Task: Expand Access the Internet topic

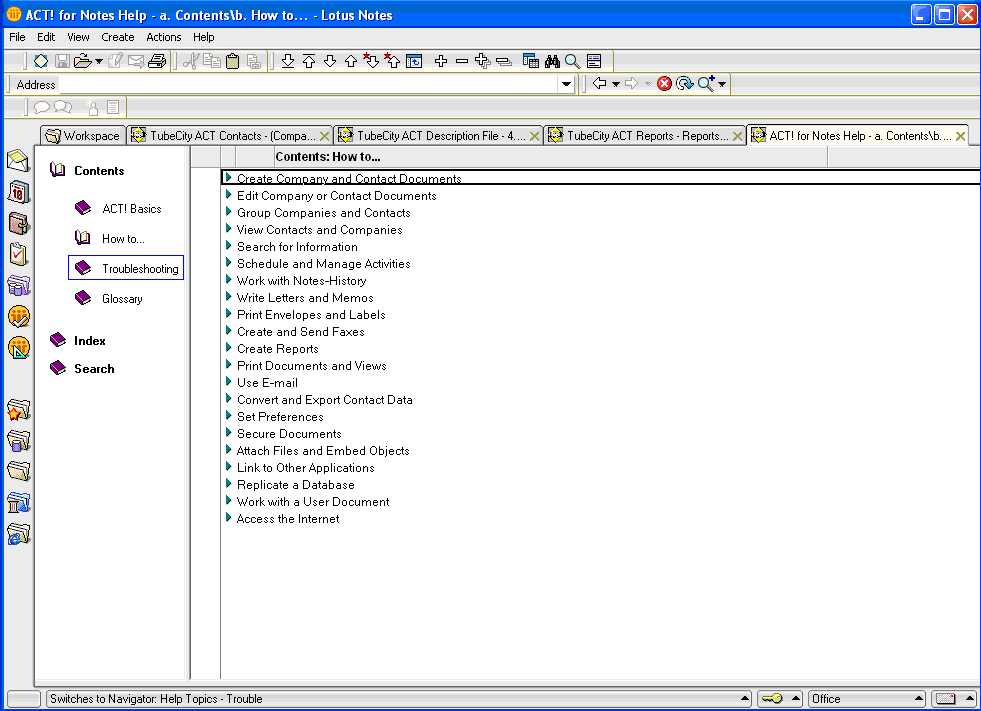Action: click(x=228, y=518)
